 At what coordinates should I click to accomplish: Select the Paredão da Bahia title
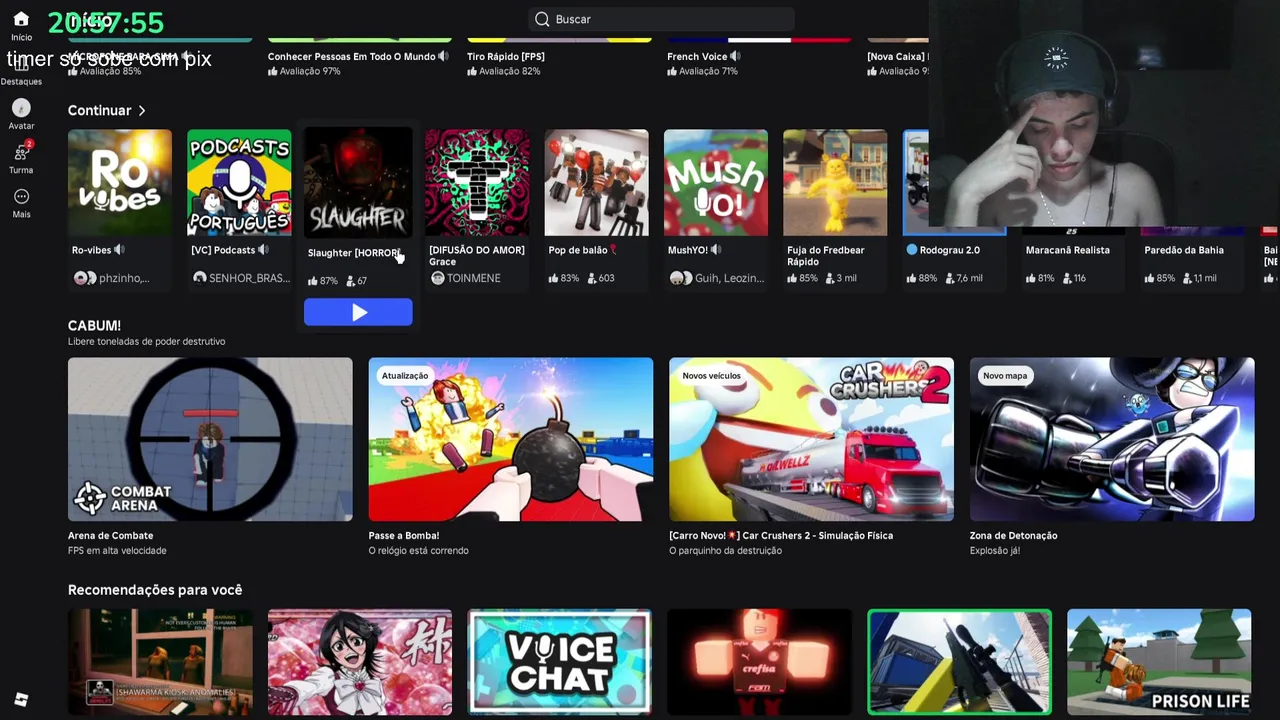[1184, 250]
